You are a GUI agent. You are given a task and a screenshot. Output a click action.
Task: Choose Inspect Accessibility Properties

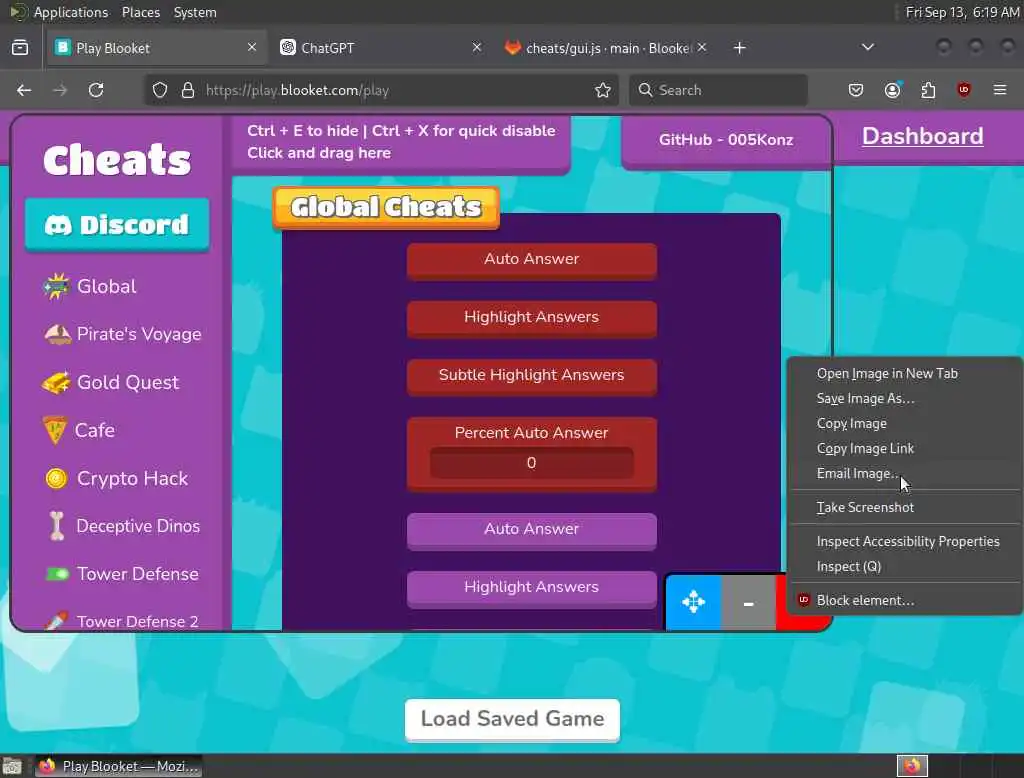click(x=904, y=542)
